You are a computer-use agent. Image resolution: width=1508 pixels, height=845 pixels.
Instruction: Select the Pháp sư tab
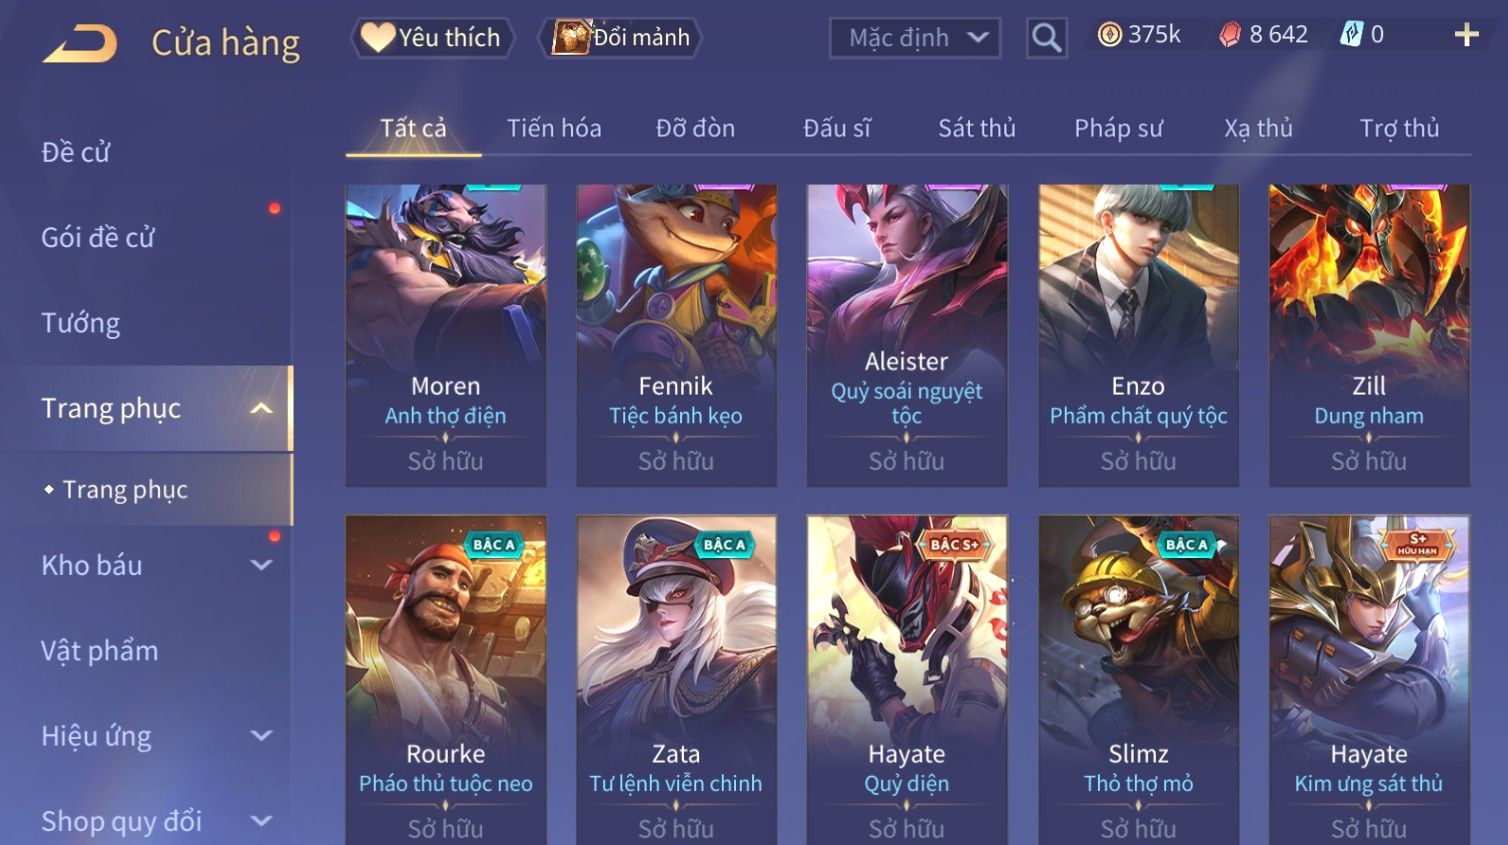tap(1118, 128)
